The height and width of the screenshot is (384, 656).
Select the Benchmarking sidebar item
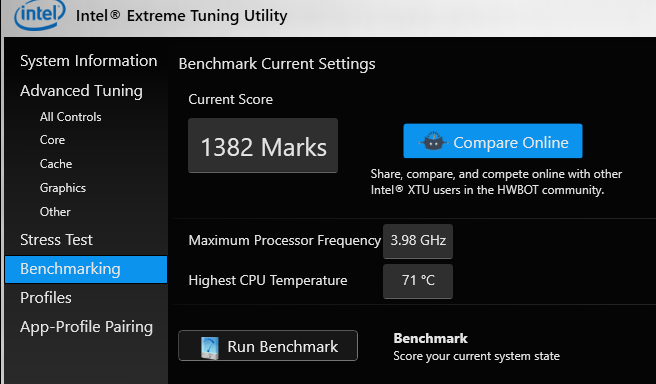(x=86, y=269)
